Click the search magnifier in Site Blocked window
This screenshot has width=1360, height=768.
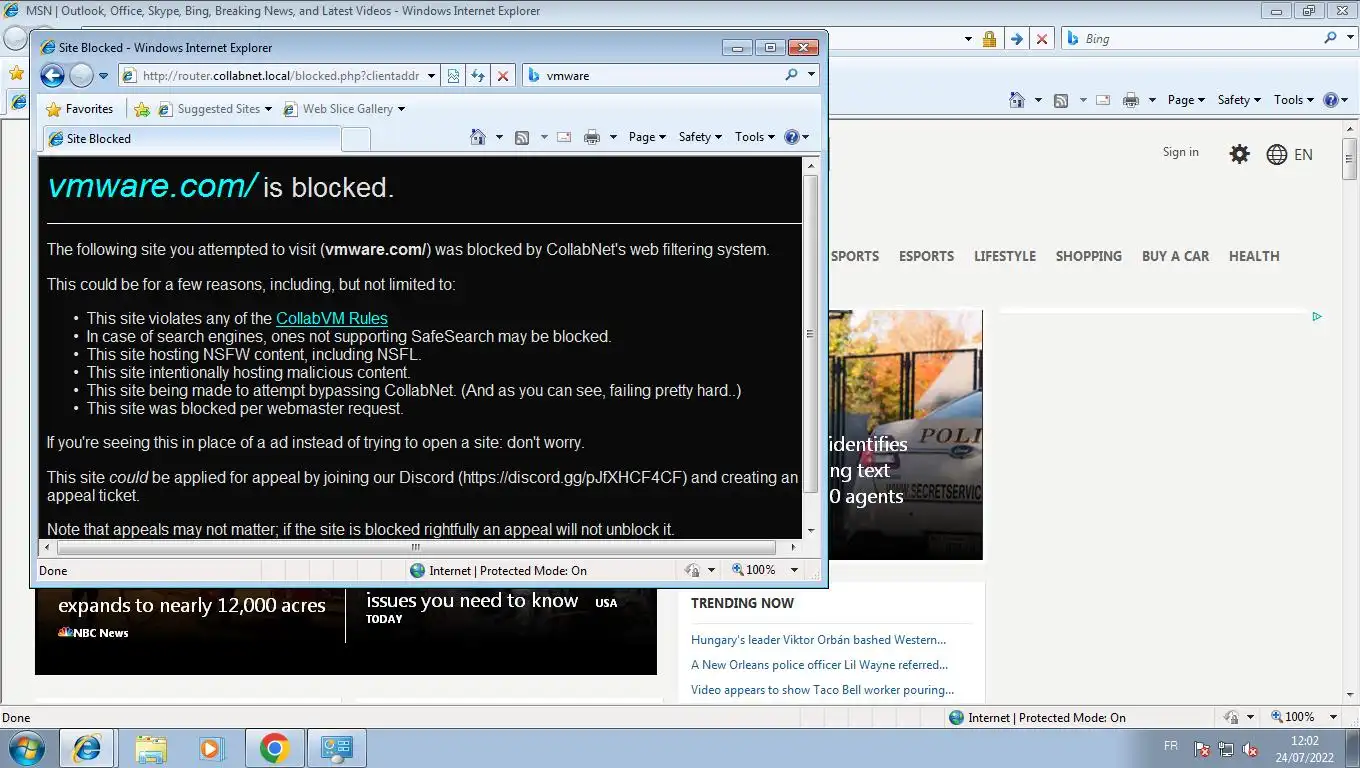(x=792, y=75)
